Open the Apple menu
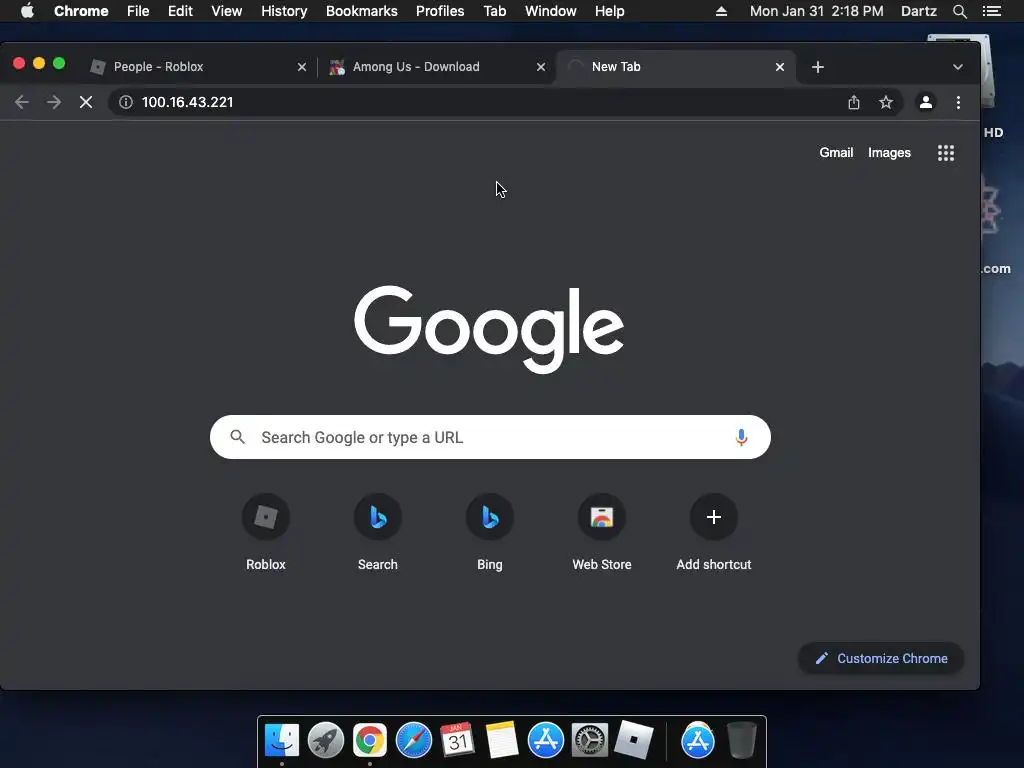 point(27,11)
